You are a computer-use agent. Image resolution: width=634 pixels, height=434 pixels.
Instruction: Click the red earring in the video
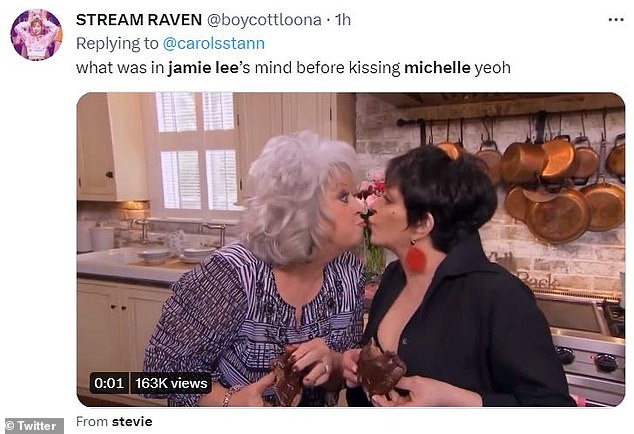415,257
